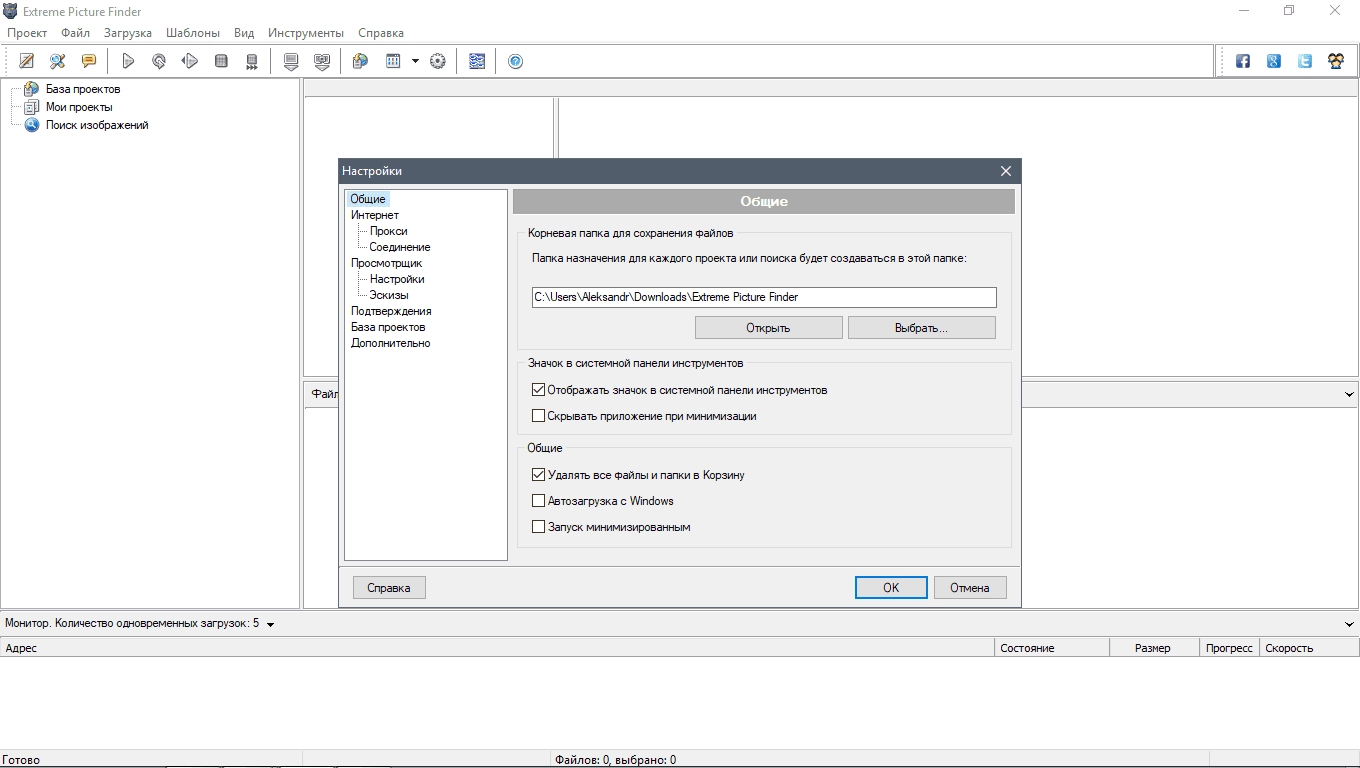Select Прокси in the settings tree

click(388, 231)
